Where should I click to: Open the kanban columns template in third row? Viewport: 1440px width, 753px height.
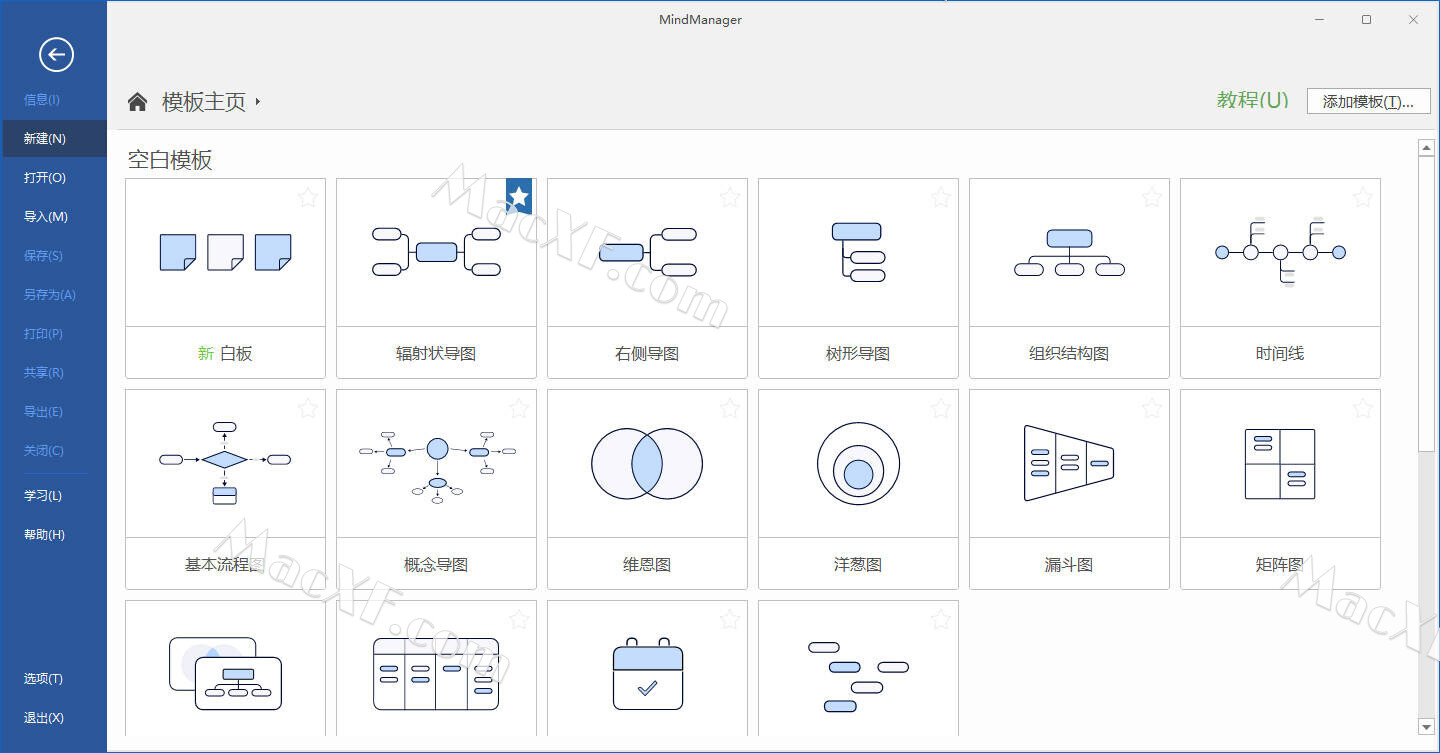click(436, 674)
